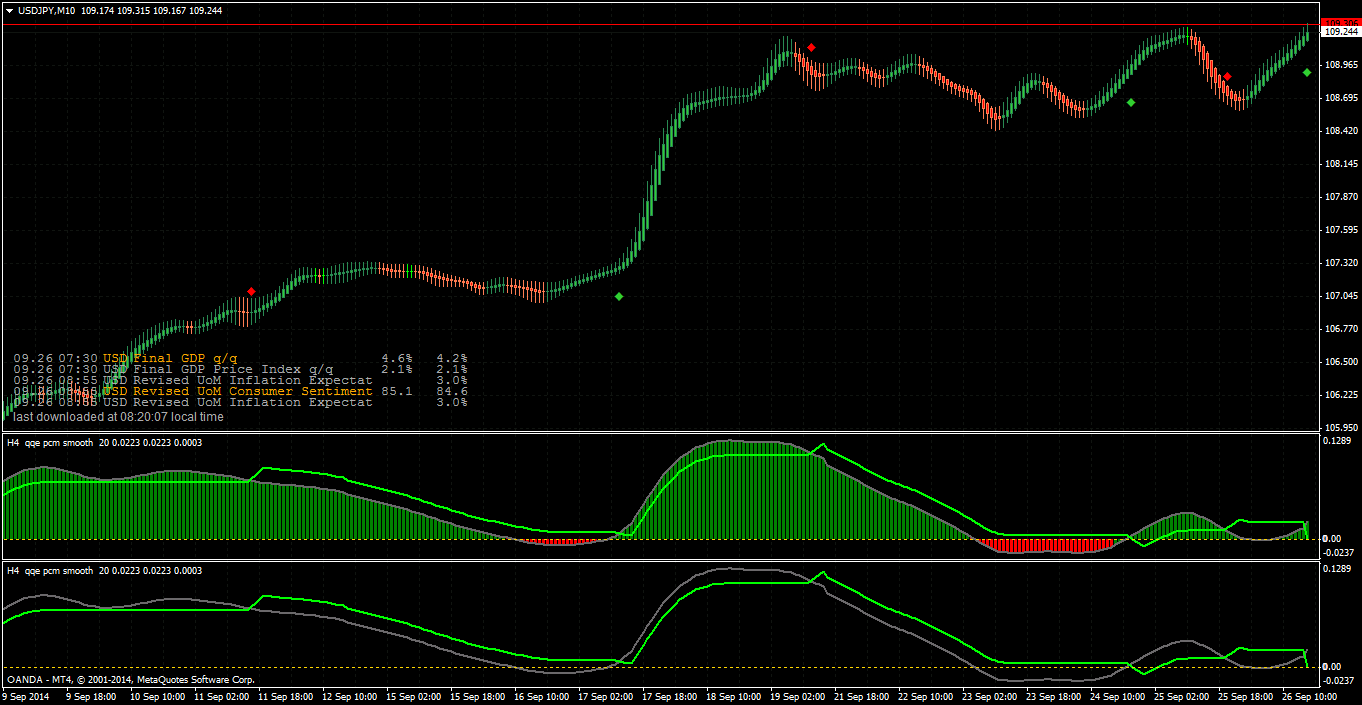Click the "last downloaded at 08:20:07 local time" text
The width and height of the screenshot is (1362, 705).
click(x=118, y=416)
